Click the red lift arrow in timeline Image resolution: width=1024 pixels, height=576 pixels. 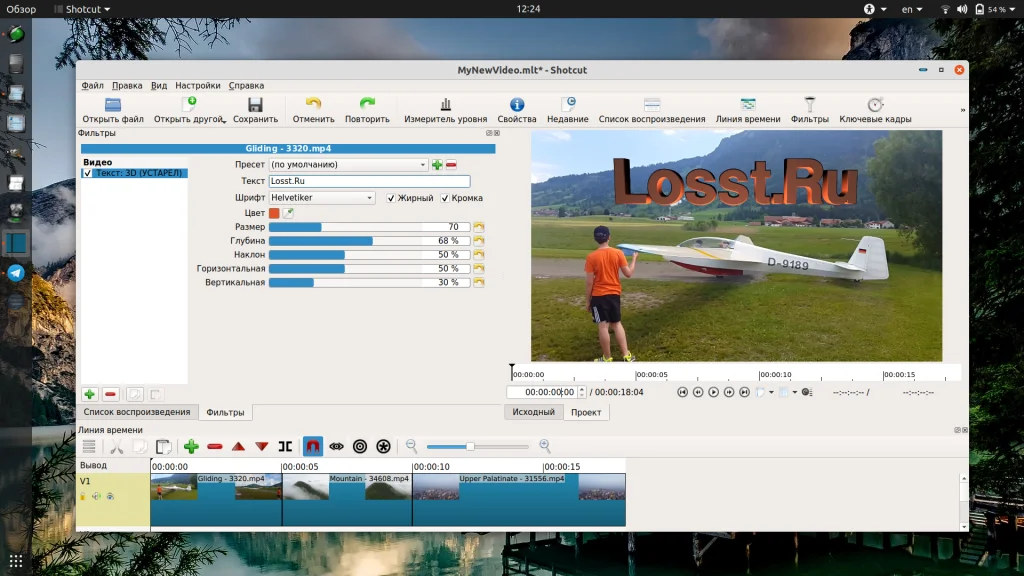(238, 446)
